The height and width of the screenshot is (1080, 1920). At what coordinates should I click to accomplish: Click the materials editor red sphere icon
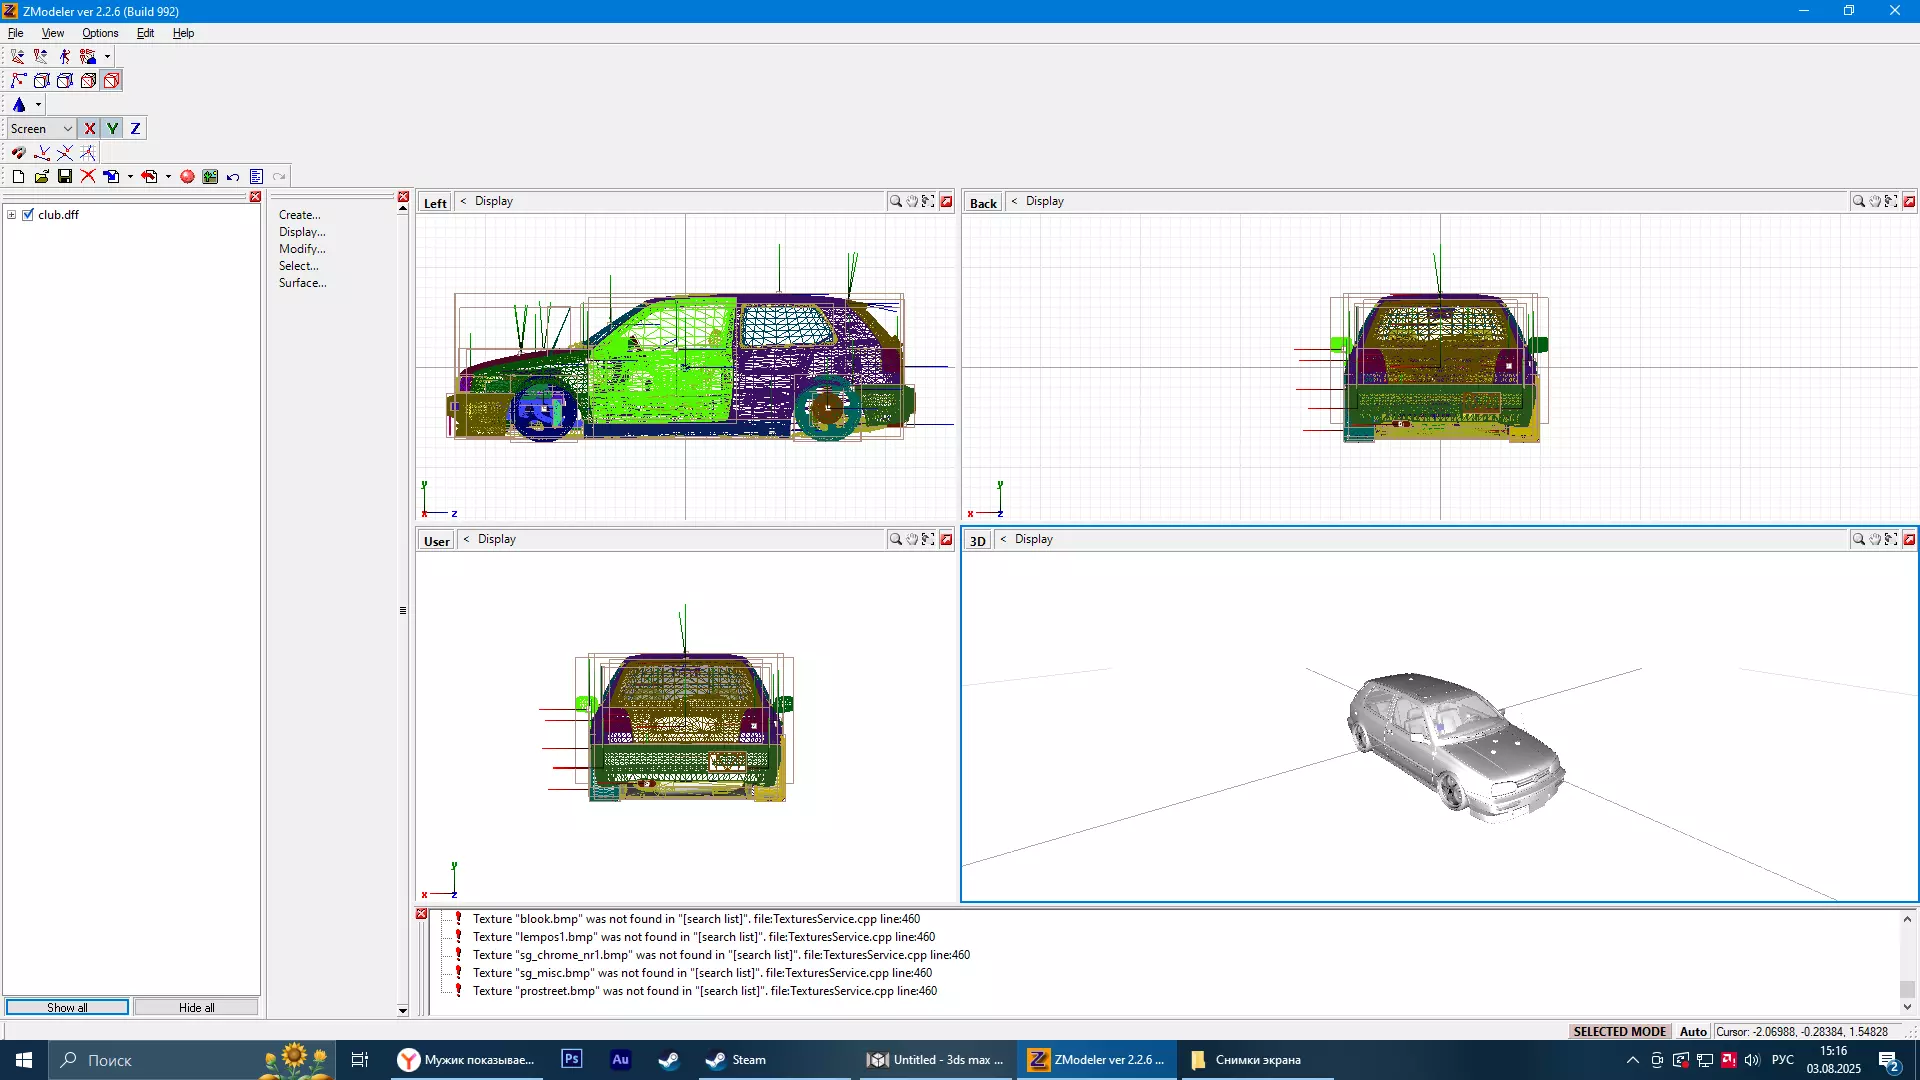187,177
